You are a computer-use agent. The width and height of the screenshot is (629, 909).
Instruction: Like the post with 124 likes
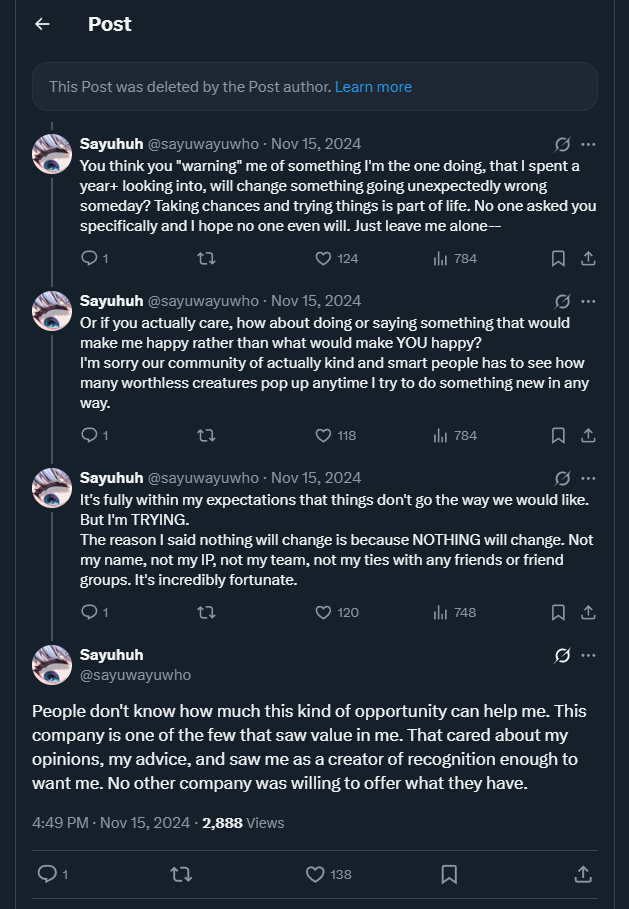pyautogui.click(x=323, y=258)
